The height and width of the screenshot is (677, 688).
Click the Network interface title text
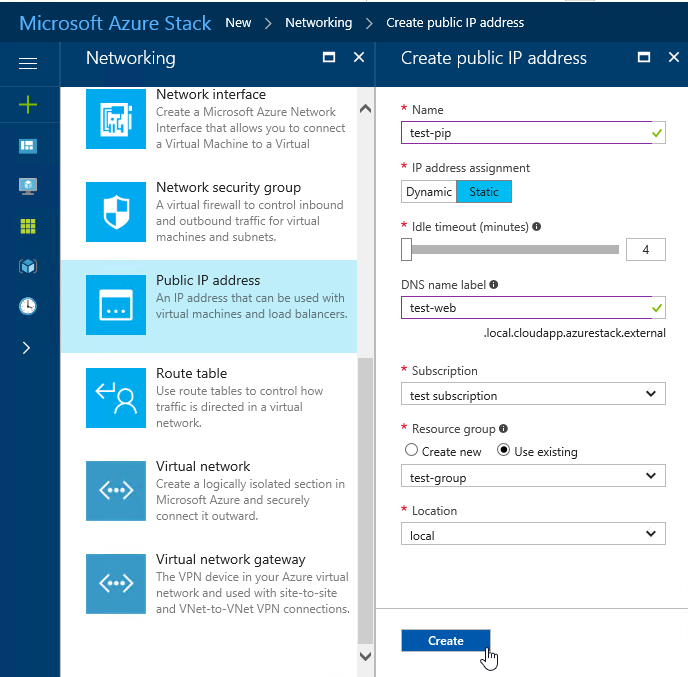[211, 94]
